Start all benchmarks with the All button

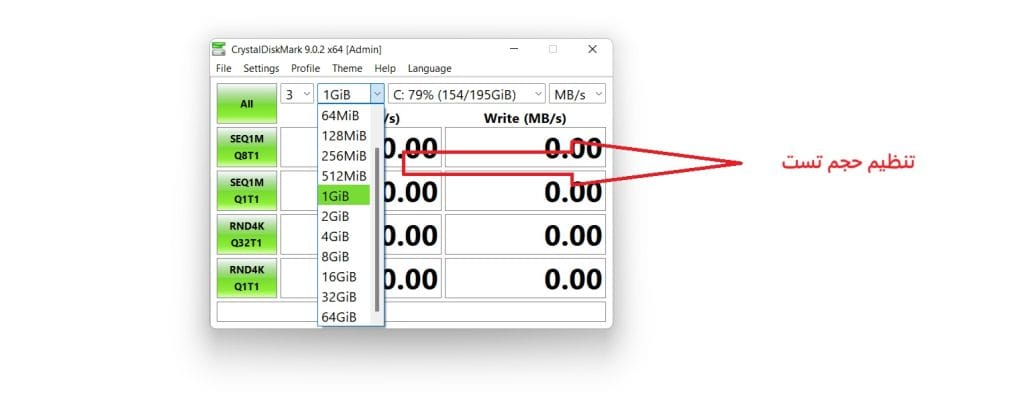(247, 103)
